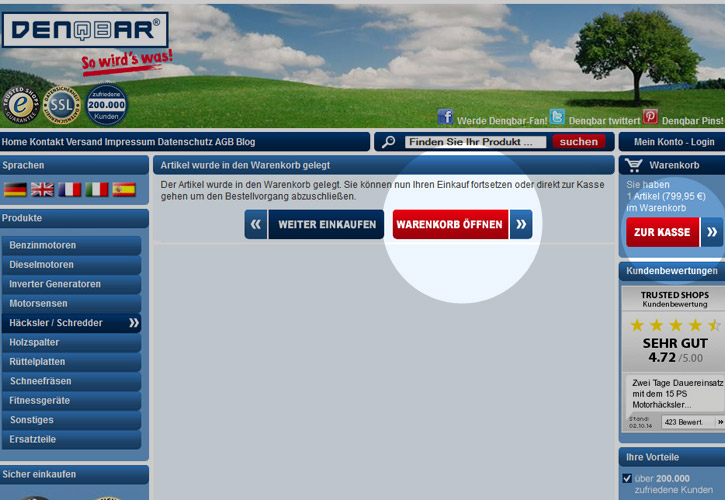Proceed with the Zur Kasse button
The image size is (725, 500).
pos(662,232)
